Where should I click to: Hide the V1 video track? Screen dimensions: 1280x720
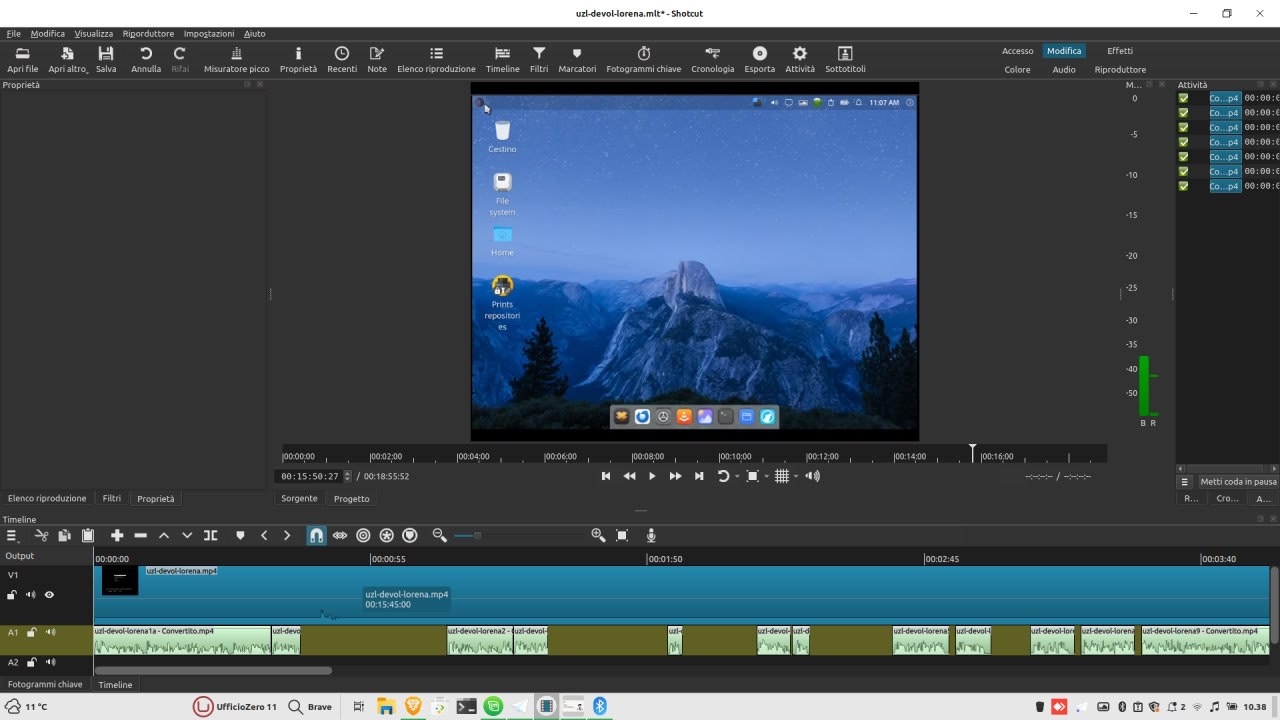pos(49,595)
